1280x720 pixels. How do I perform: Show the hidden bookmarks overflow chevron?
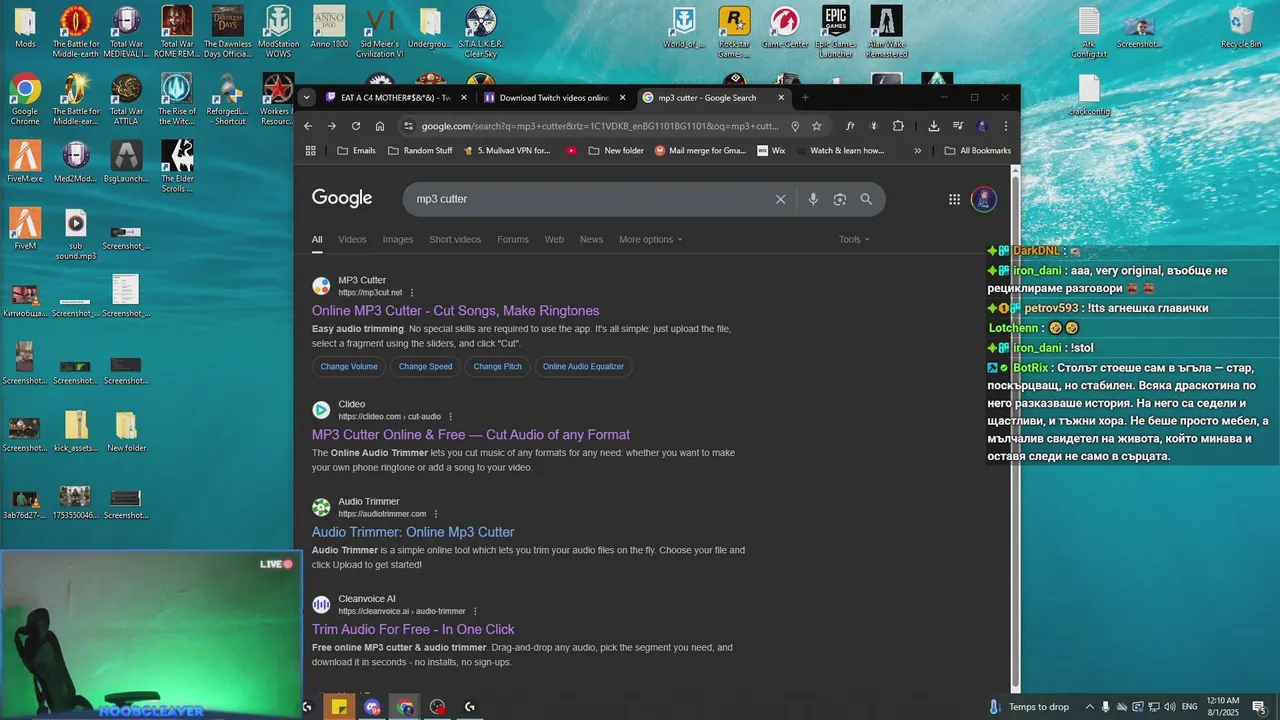point(918,151)
